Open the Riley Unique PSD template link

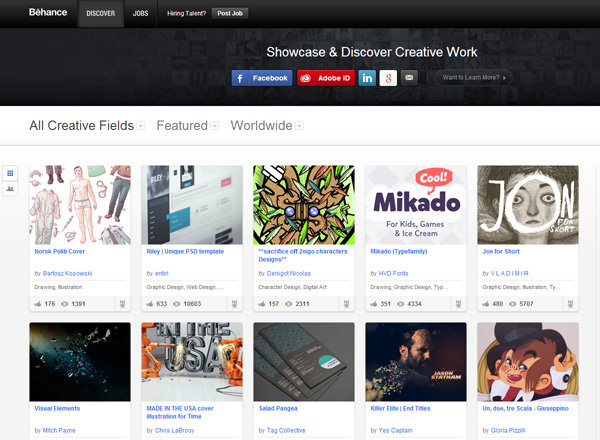[185, 251]
